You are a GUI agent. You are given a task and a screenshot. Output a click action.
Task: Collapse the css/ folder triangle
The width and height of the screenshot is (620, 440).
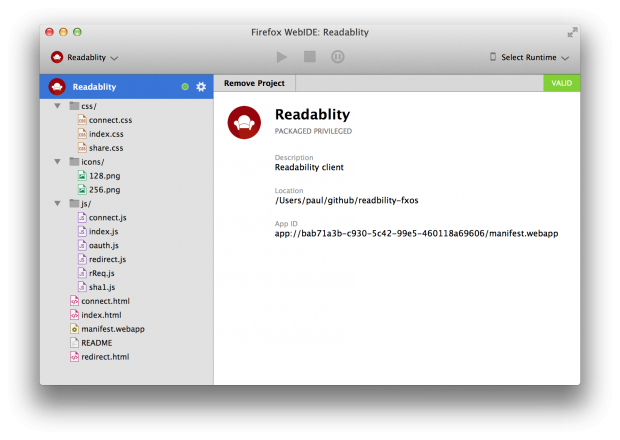point(57,106)
